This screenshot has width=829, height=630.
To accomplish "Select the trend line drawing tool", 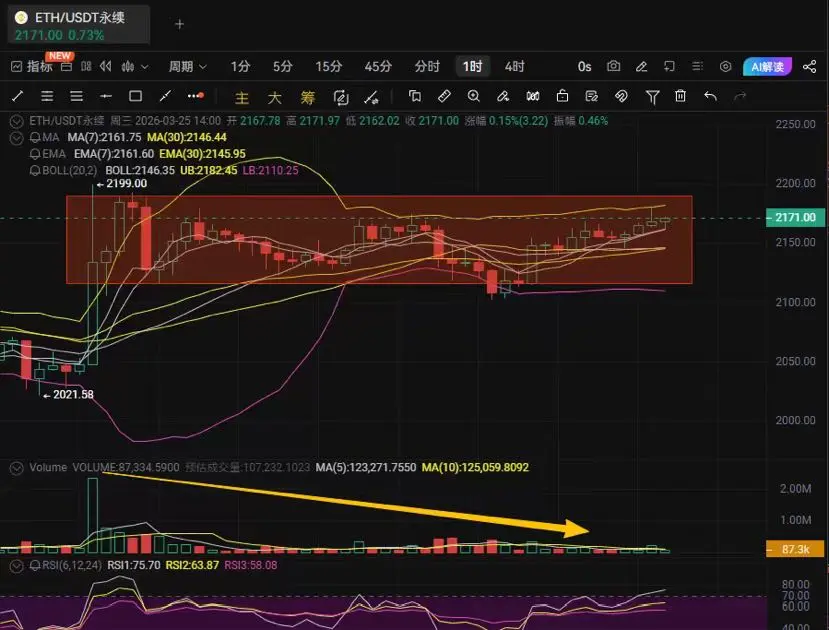I will click(x=17, y=96).
